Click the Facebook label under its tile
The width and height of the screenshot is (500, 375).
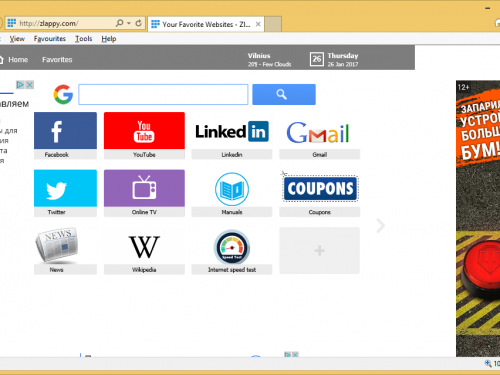(56, 155)
